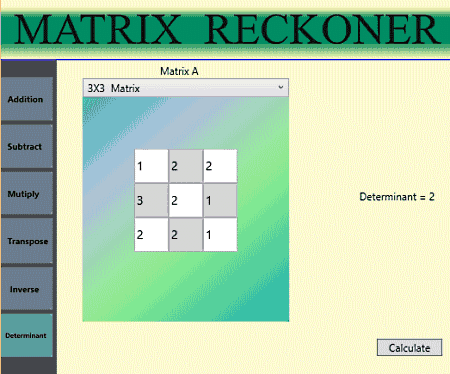Click the third-row middle matrix cell
This screenshot has height=374, width=450.
186,235
